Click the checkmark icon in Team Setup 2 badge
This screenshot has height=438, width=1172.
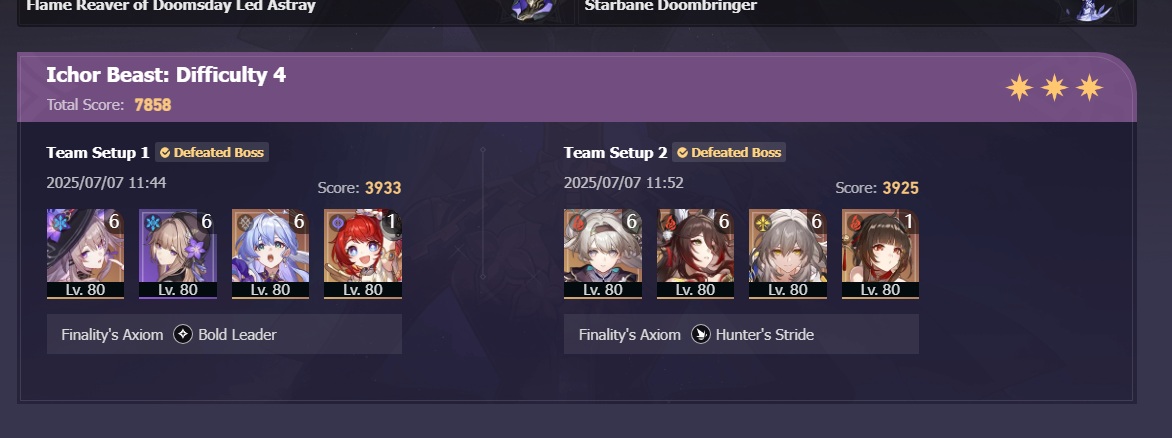point(682,152)
